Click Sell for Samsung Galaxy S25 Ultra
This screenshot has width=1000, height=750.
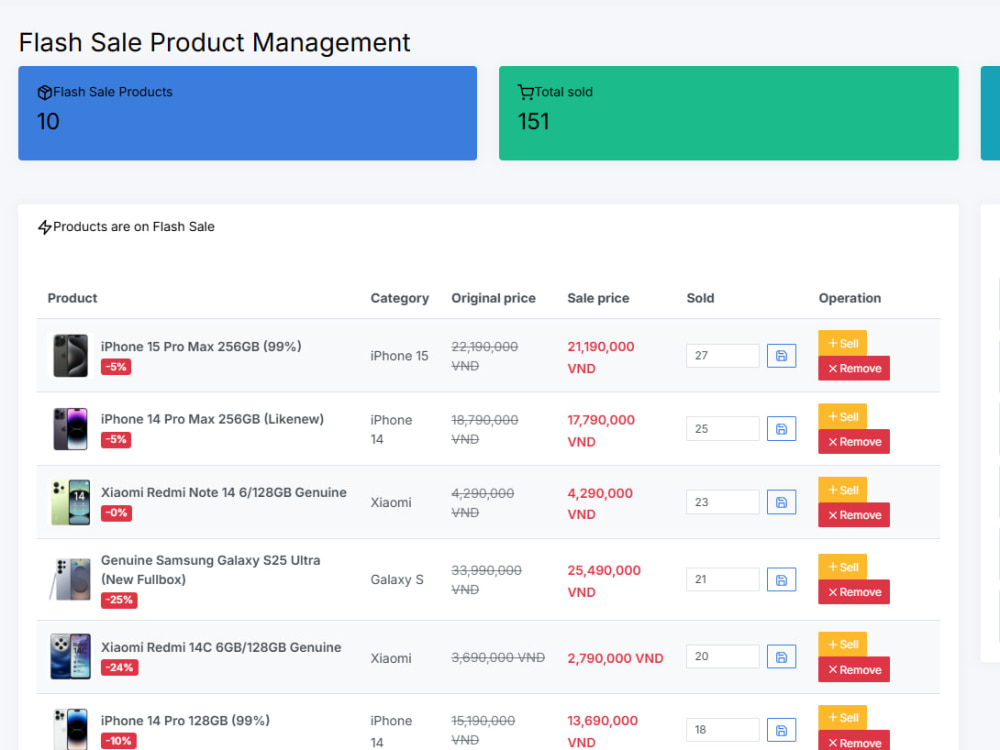[x=842, y=567]
